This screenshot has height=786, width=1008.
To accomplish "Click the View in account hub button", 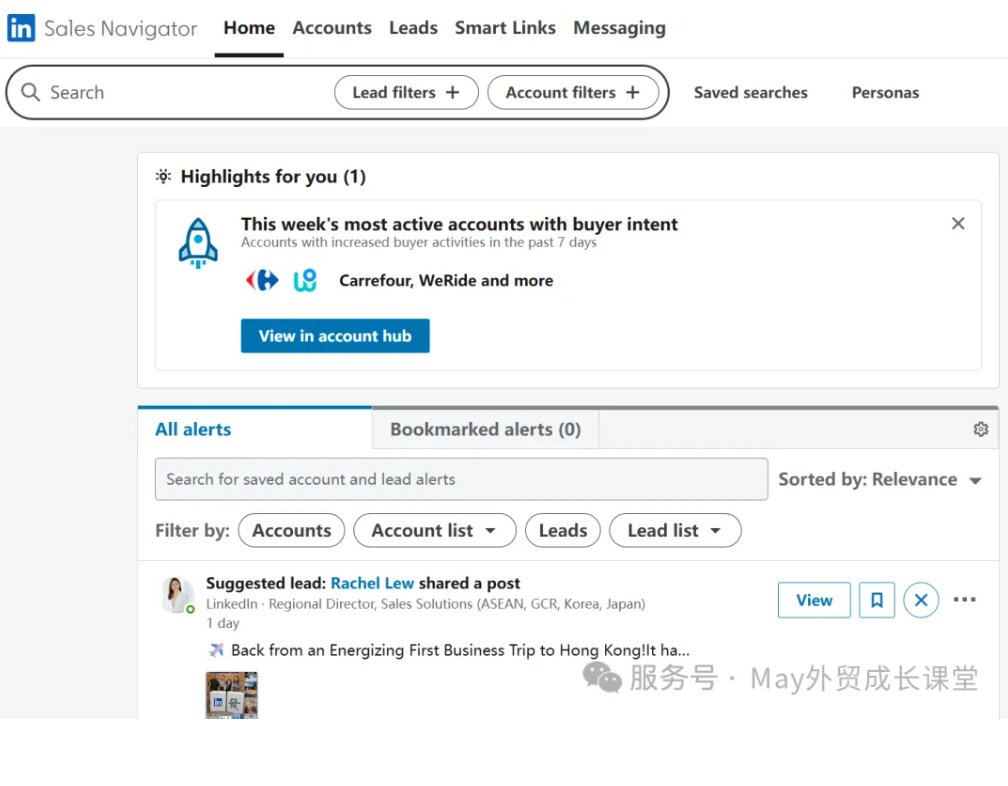I will 335,336.
